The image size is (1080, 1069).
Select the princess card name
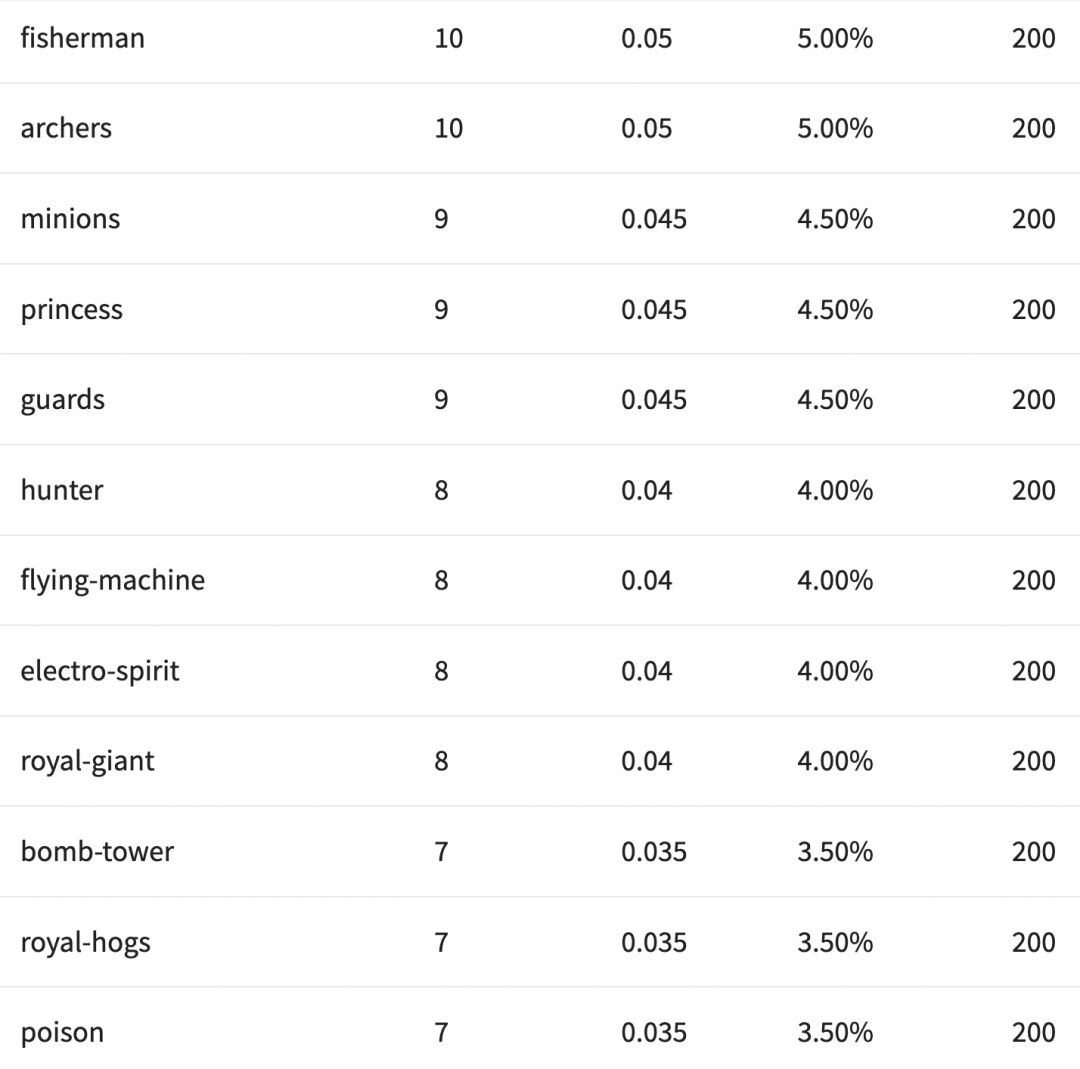[x=71, y=309]
